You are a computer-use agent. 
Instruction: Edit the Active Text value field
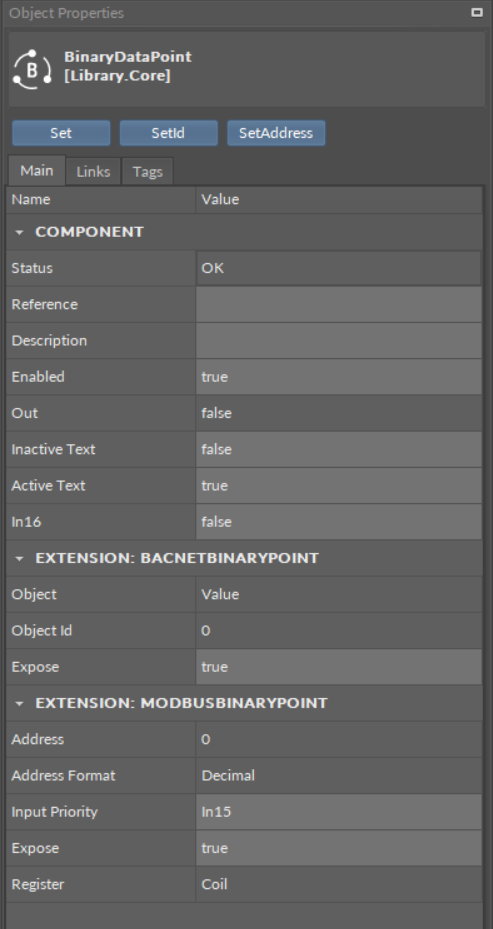pyautogui.click(x=339, y=486)
